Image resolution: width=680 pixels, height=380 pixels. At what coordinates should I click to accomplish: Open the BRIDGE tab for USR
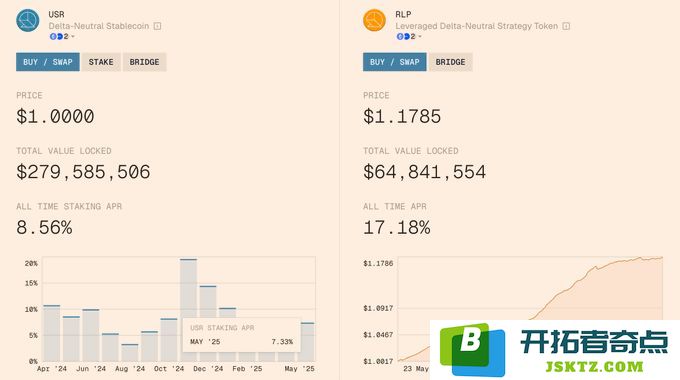pos(144,62)
